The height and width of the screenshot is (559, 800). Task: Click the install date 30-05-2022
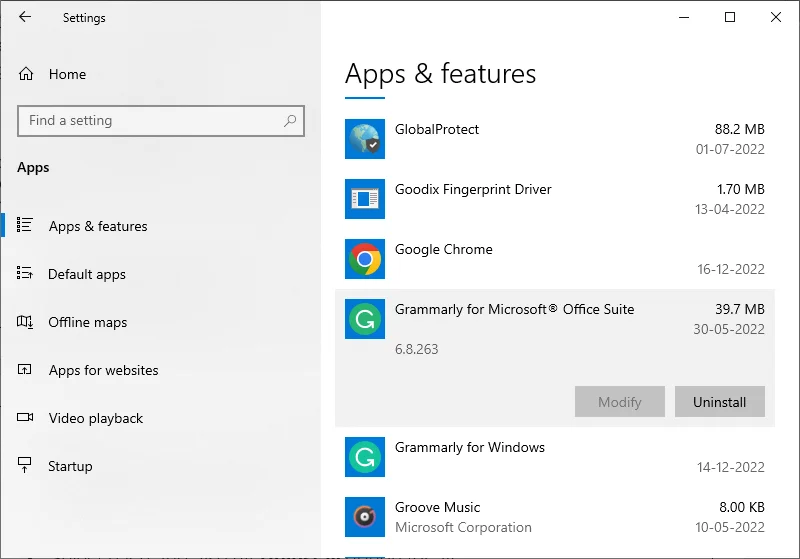coord(729,329)
